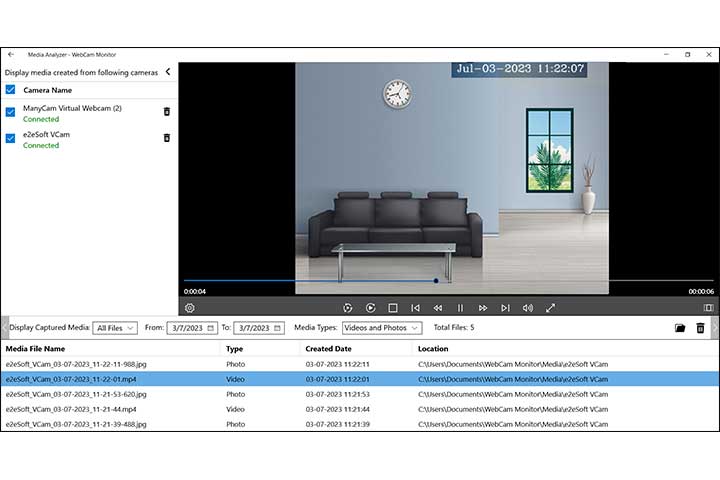Skip to the previous media file
Screen dimensions: 720x480
click(416, 308)
